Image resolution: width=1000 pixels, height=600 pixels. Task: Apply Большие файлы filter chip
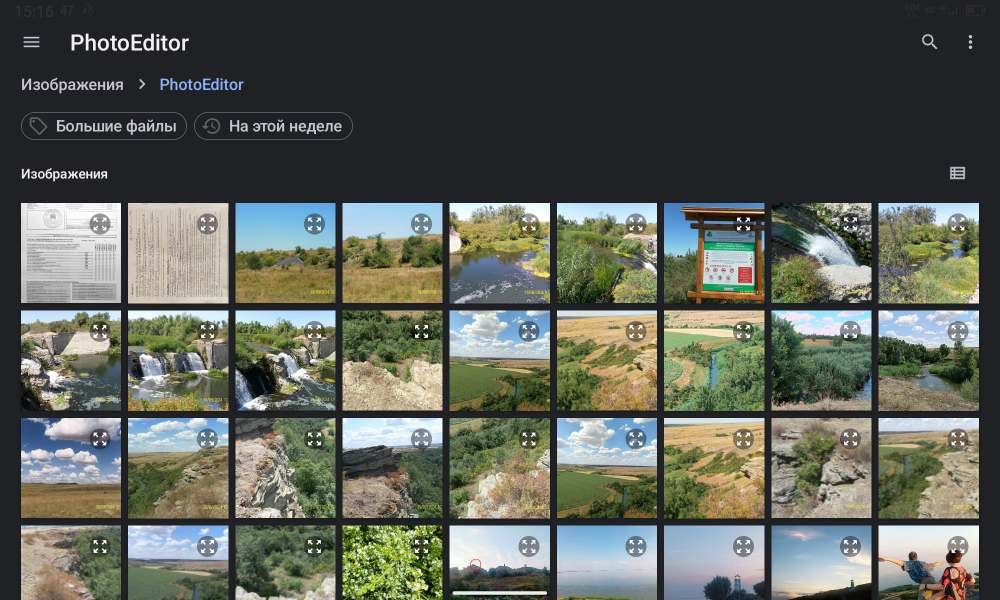(104, 126)
